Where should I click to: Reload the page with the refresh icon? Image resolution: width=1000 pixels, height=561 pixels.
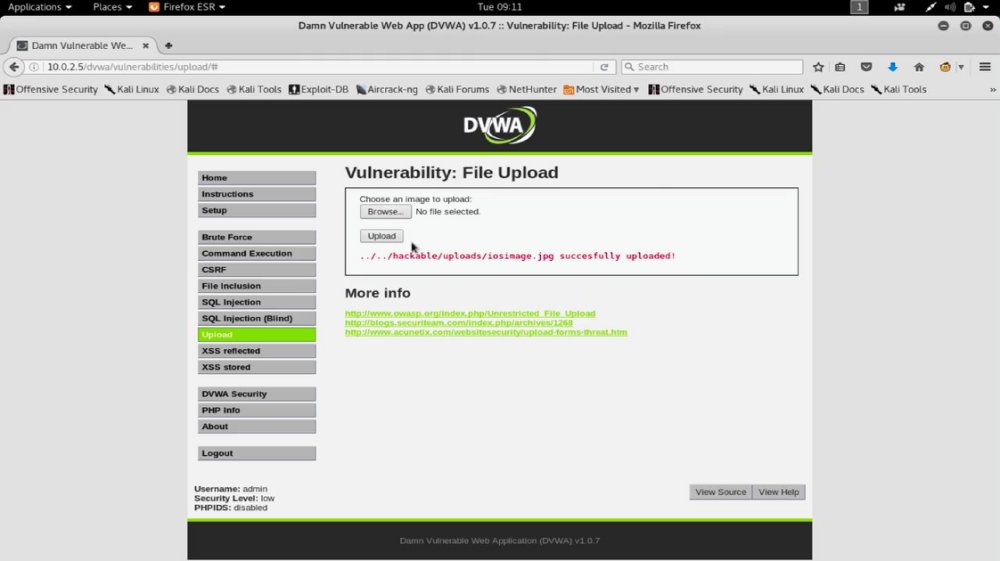pyautogui.click(x=604, y=67)
